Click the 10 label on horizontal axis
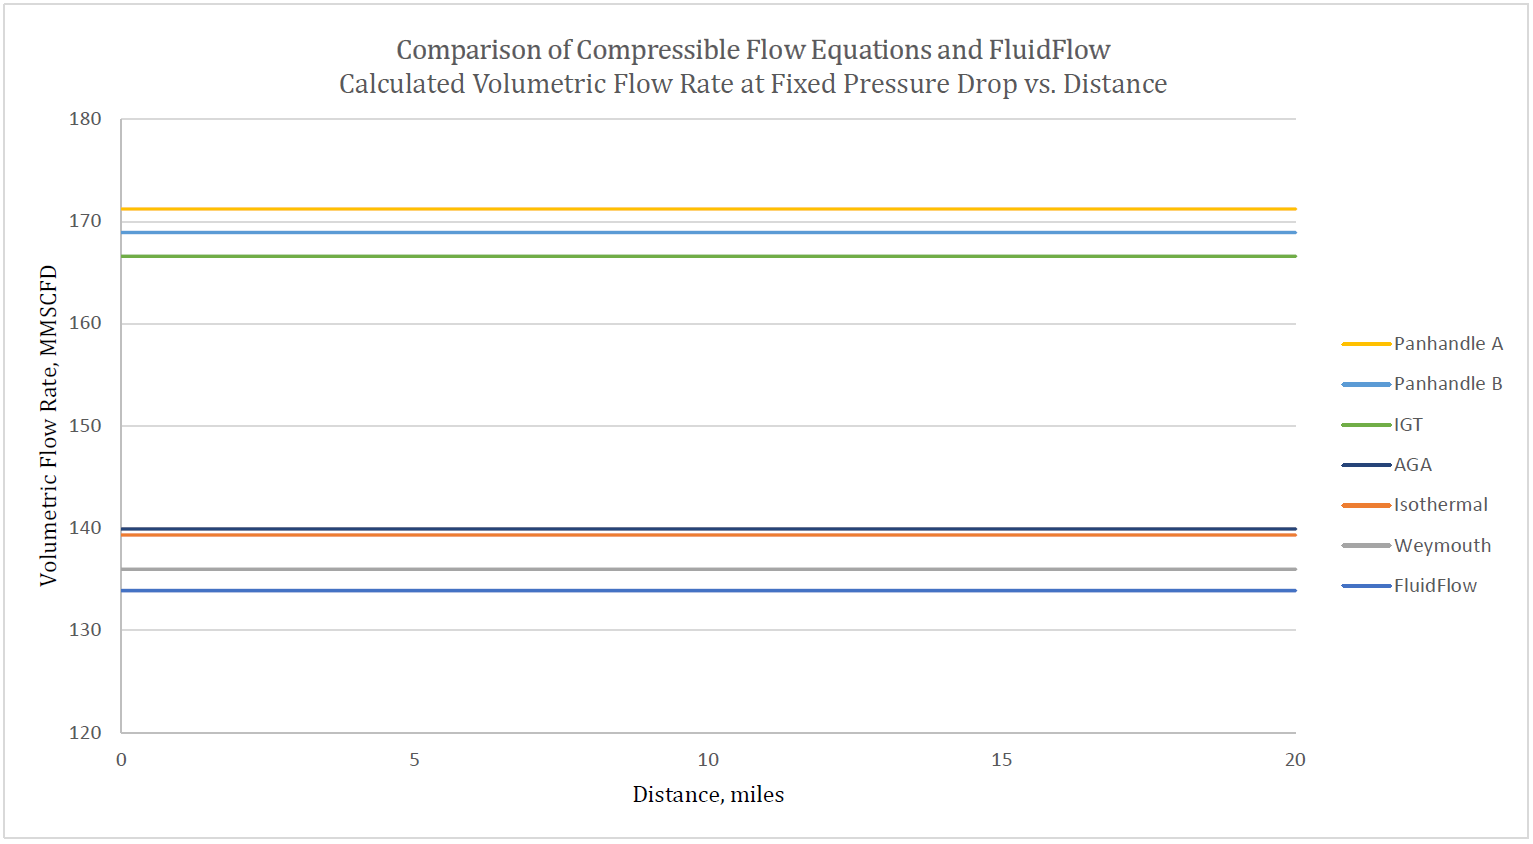Image resolution: width=1533 pixels, height=844 pixels. (708, 760)
